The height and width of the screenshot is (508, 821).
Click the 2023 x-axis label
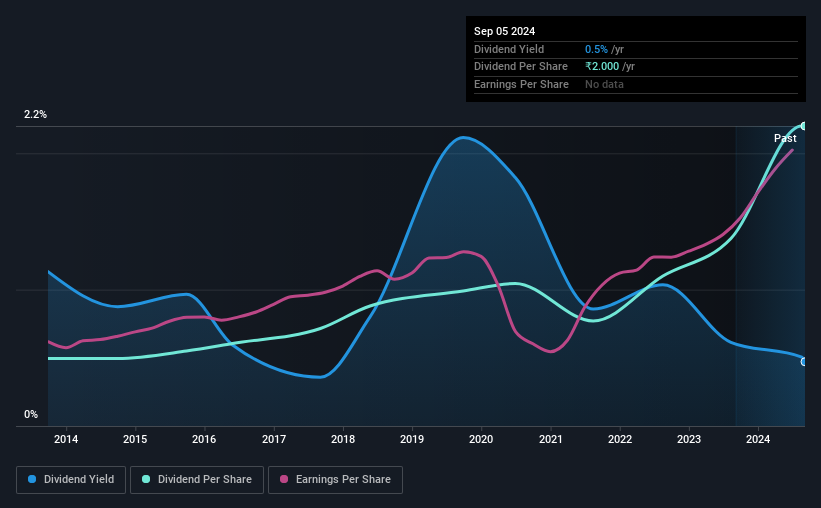point(689,439)
